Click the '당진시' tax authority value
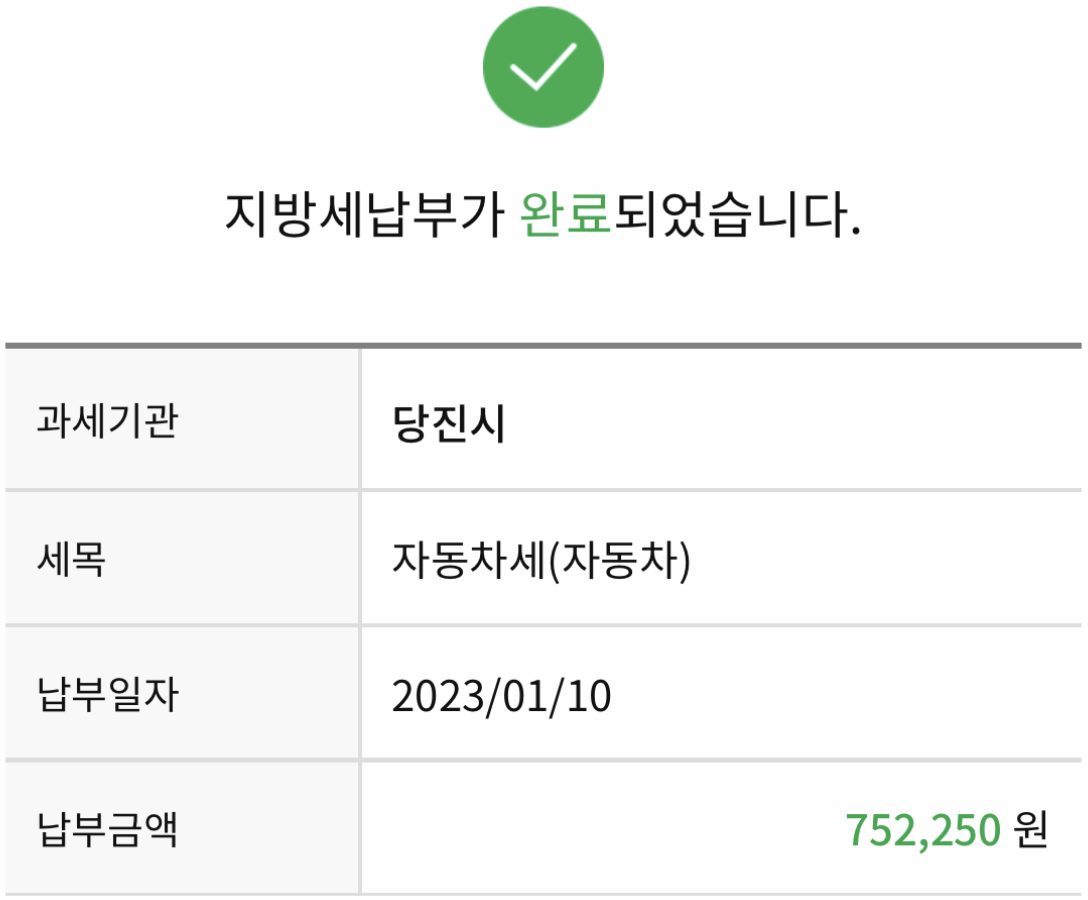The height and width of the screenshot is (900, 1088). (x=449, y=425)
